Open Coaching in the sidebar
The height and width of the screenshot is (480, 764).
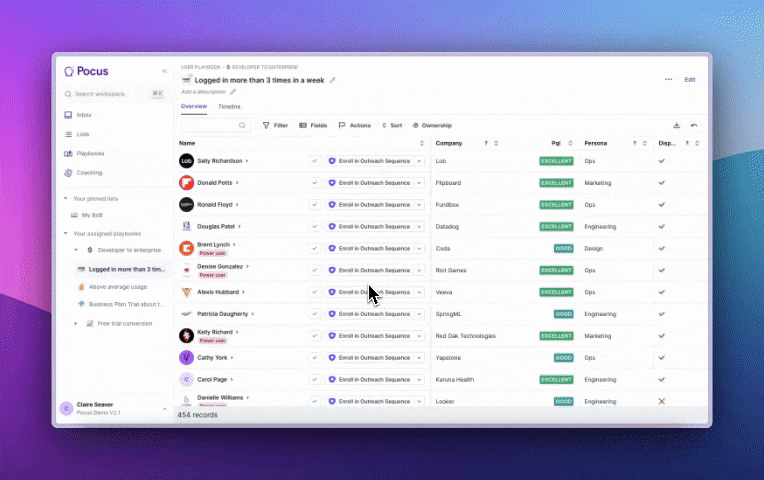coord(83,173)
